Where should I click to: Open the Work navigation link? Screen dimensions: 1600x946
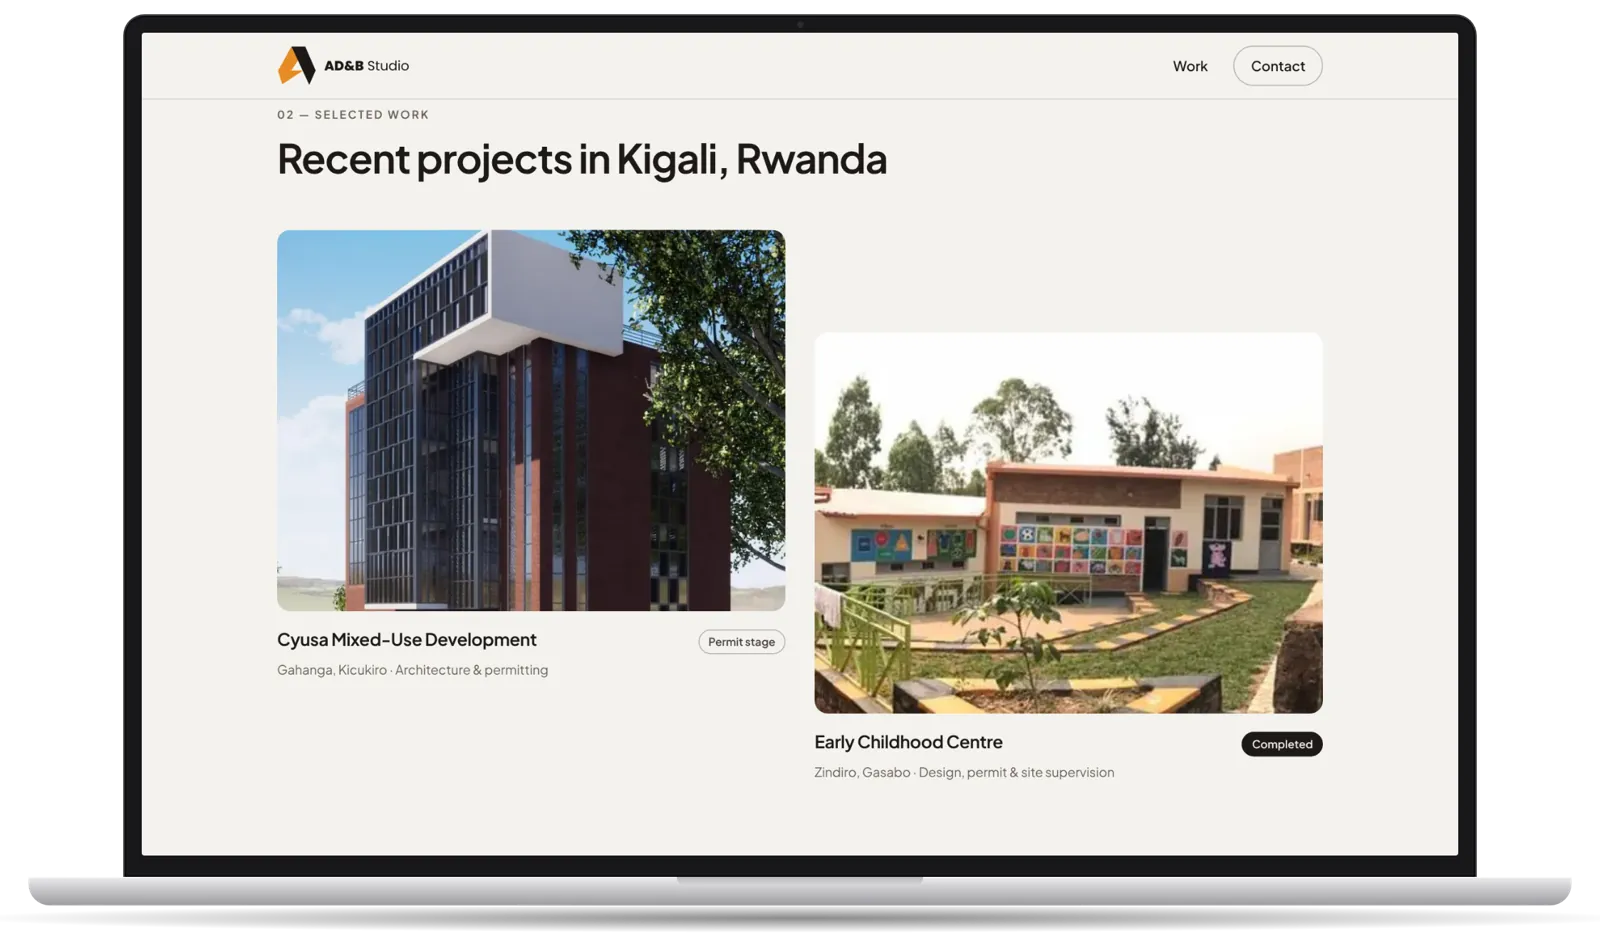pos(1190,66)
